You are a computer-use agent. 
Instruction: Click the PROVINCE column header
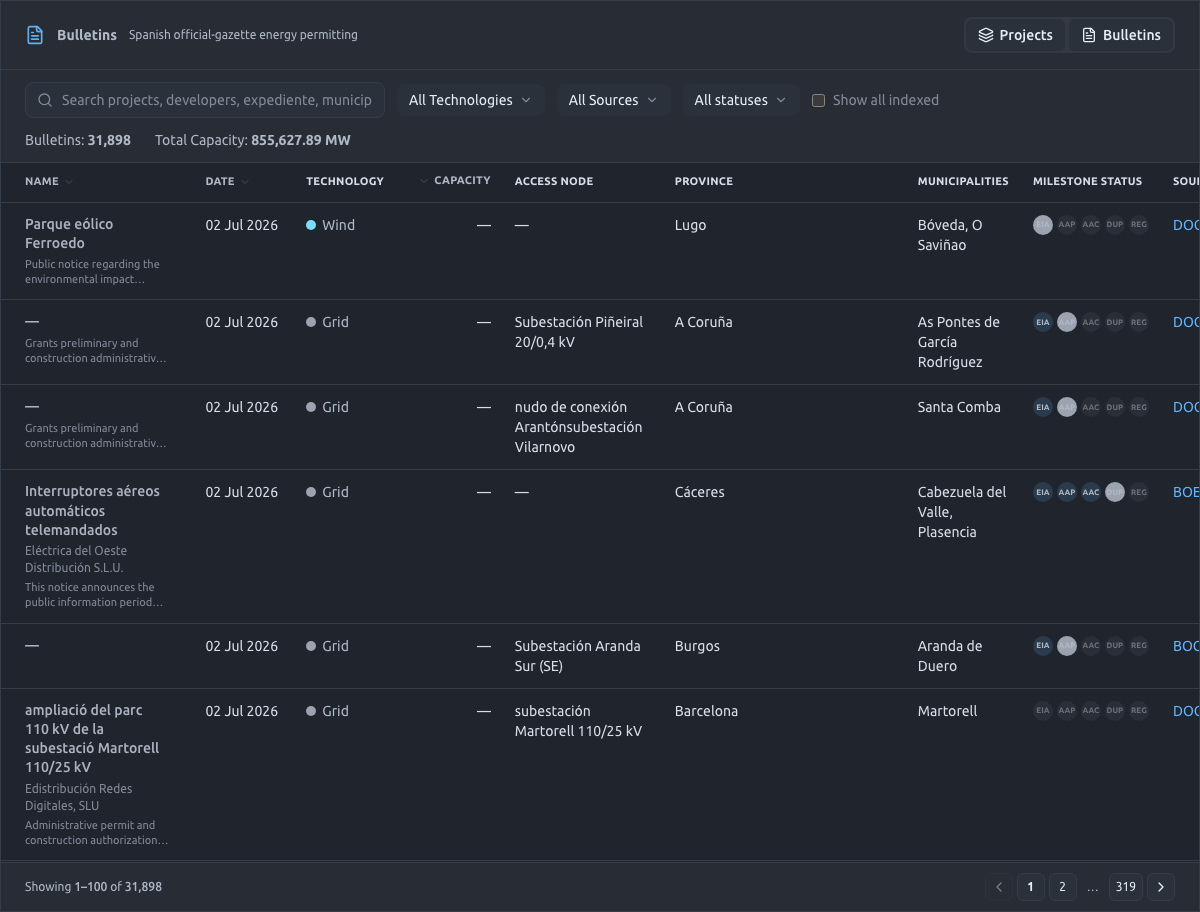[x=704, y=182]
